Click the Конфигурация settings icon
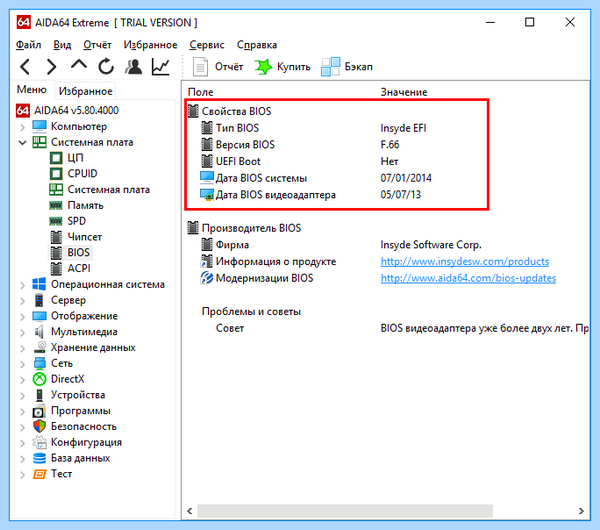Viewport: 600px width, 530px height. (39, 442)
